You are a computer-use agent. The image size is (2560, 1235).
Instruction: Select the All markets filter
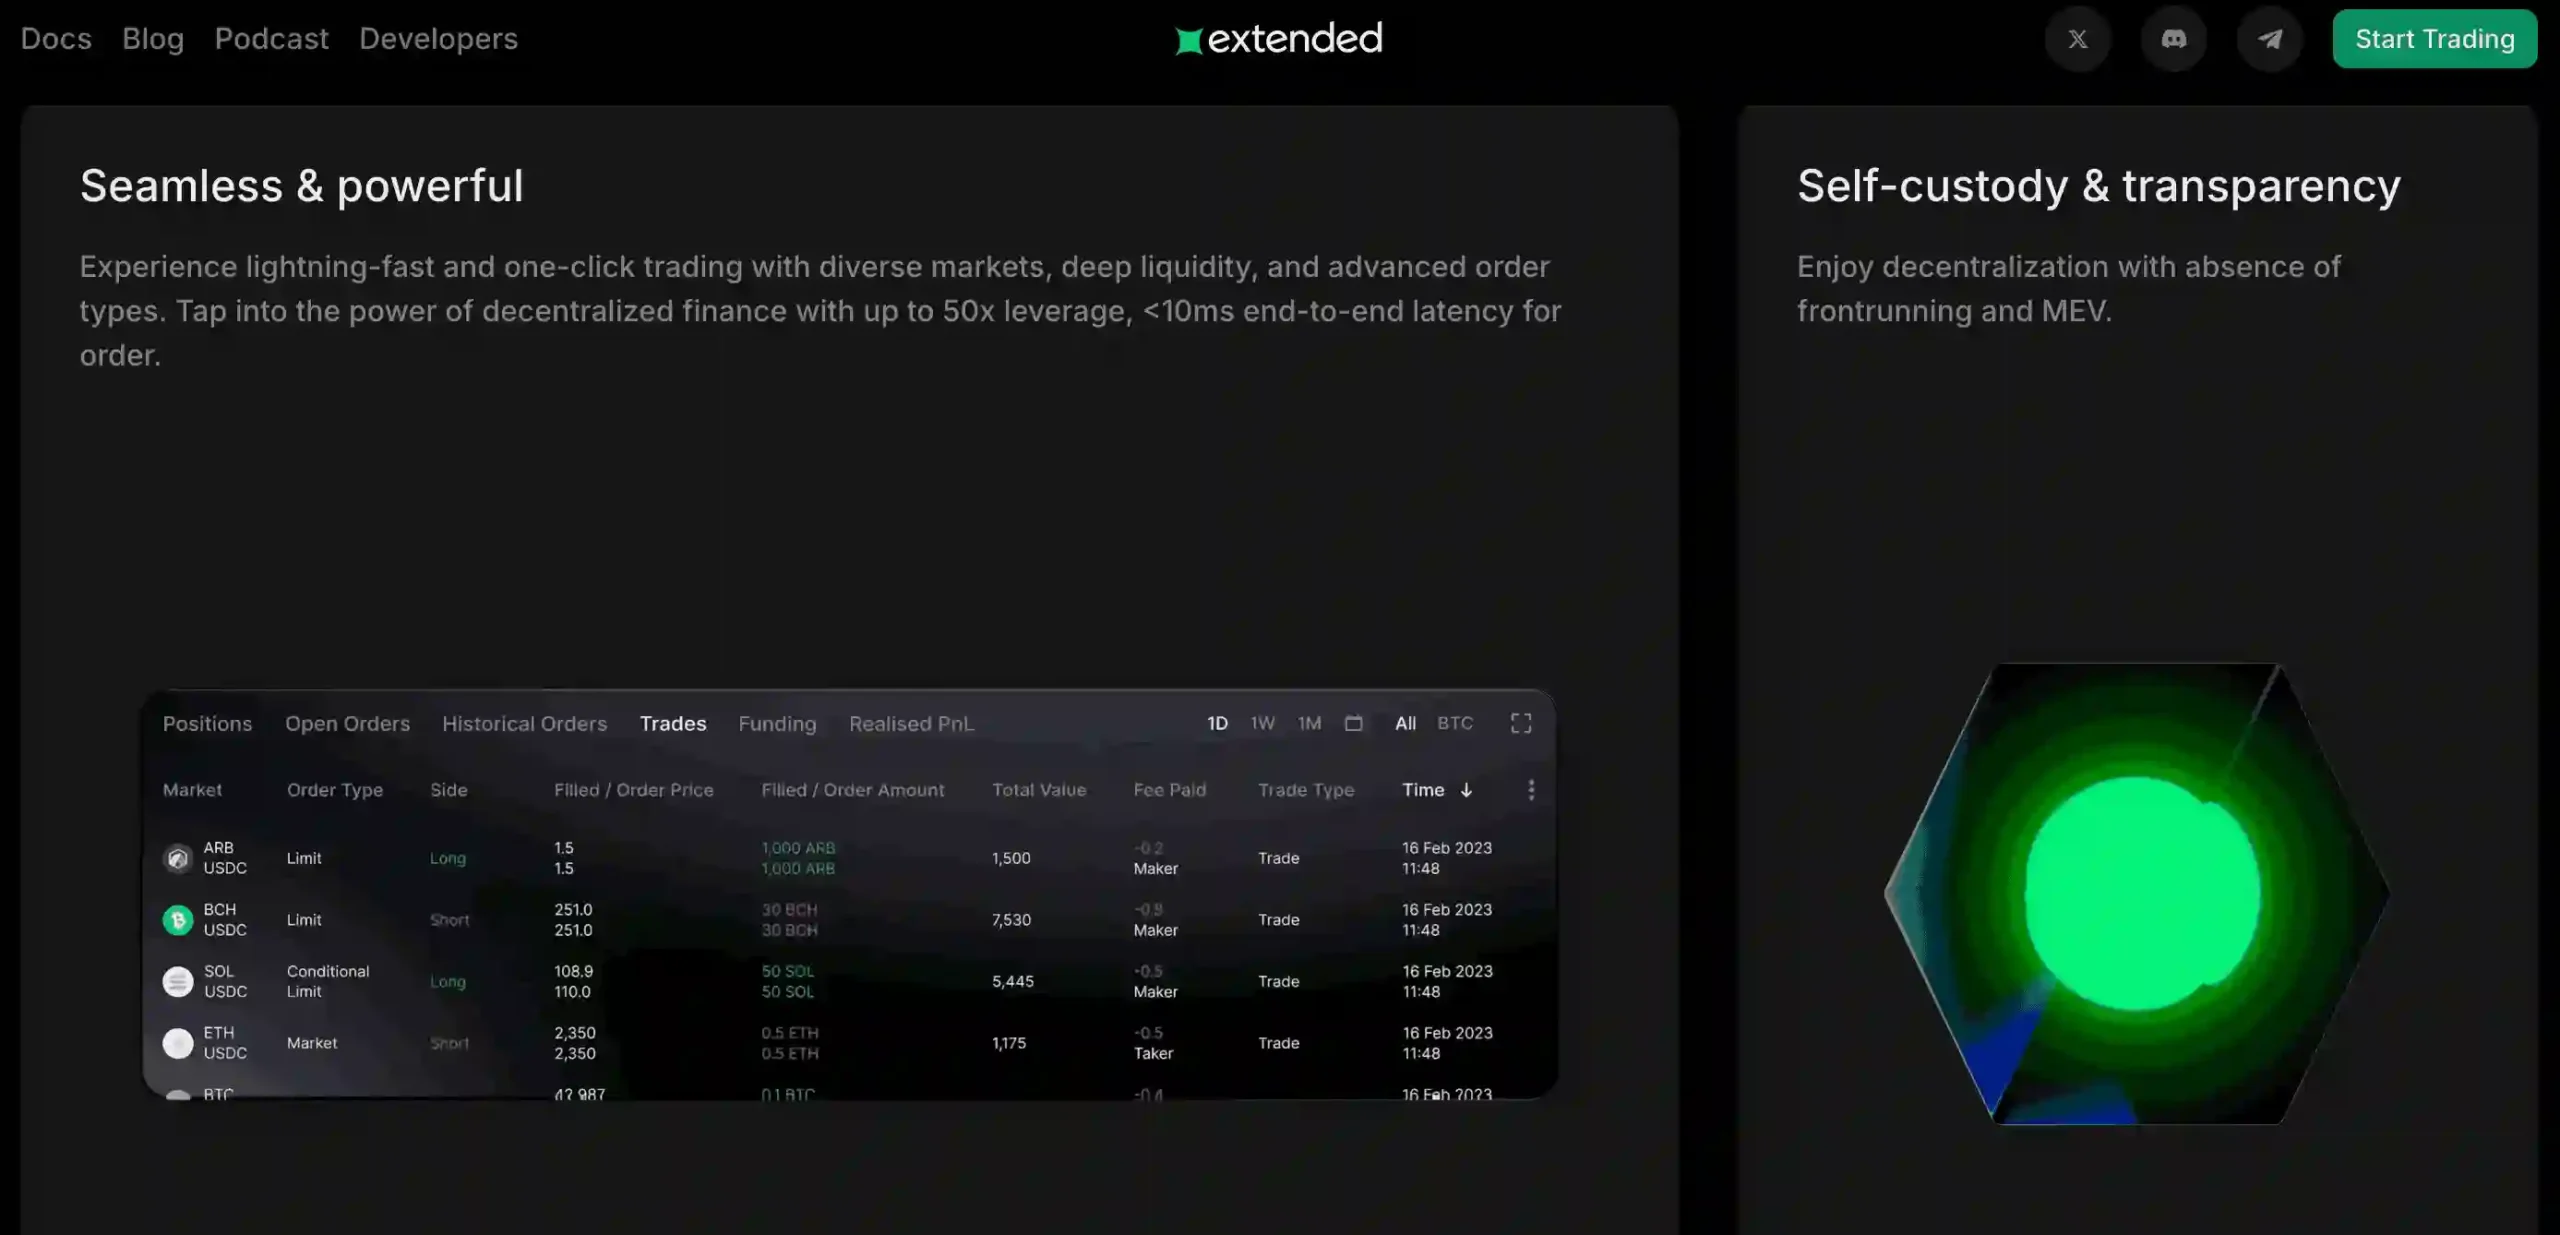click(x=1405, y=723)
